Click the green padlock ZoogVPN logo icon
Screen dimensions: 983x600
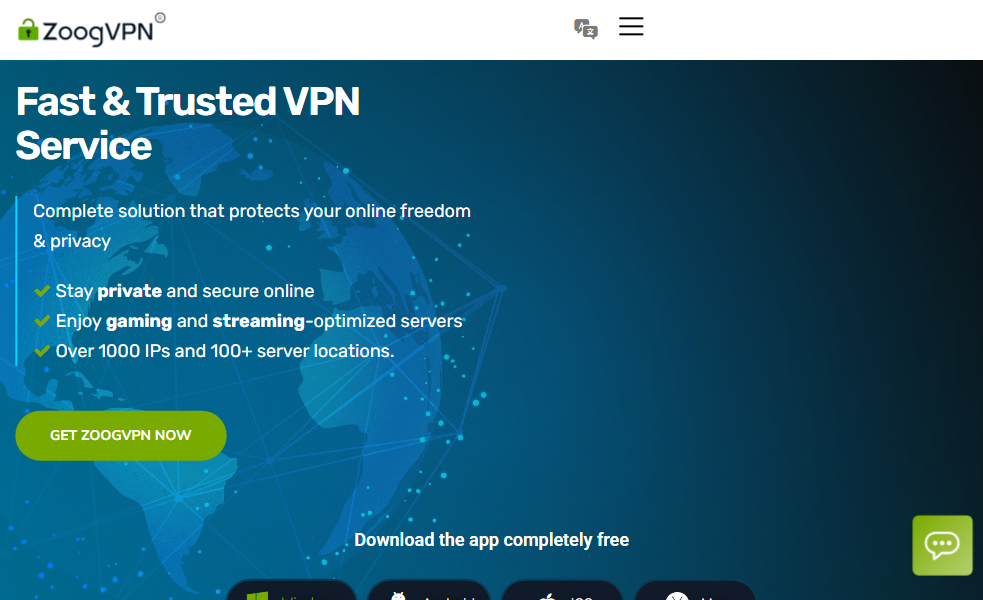pyautogui.click(x=28, y=29)
